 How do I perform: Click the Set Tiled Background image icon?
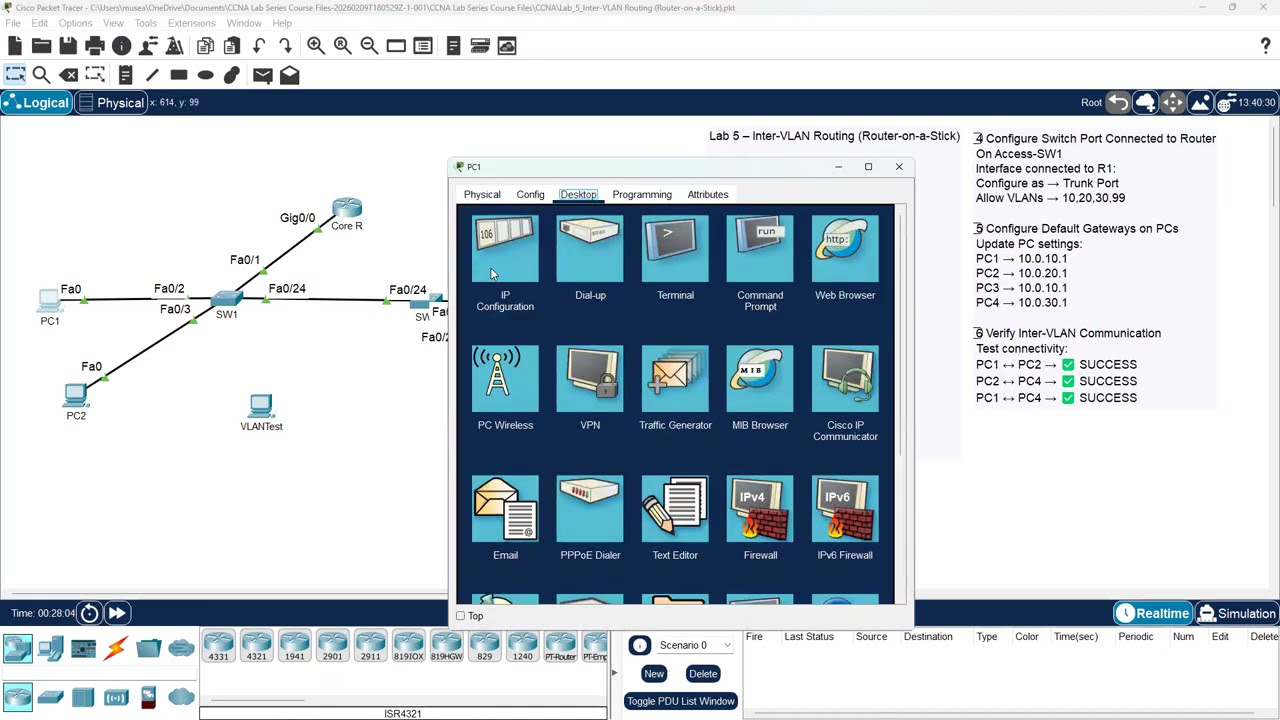pyautogui.click(x=1199, y=102)
